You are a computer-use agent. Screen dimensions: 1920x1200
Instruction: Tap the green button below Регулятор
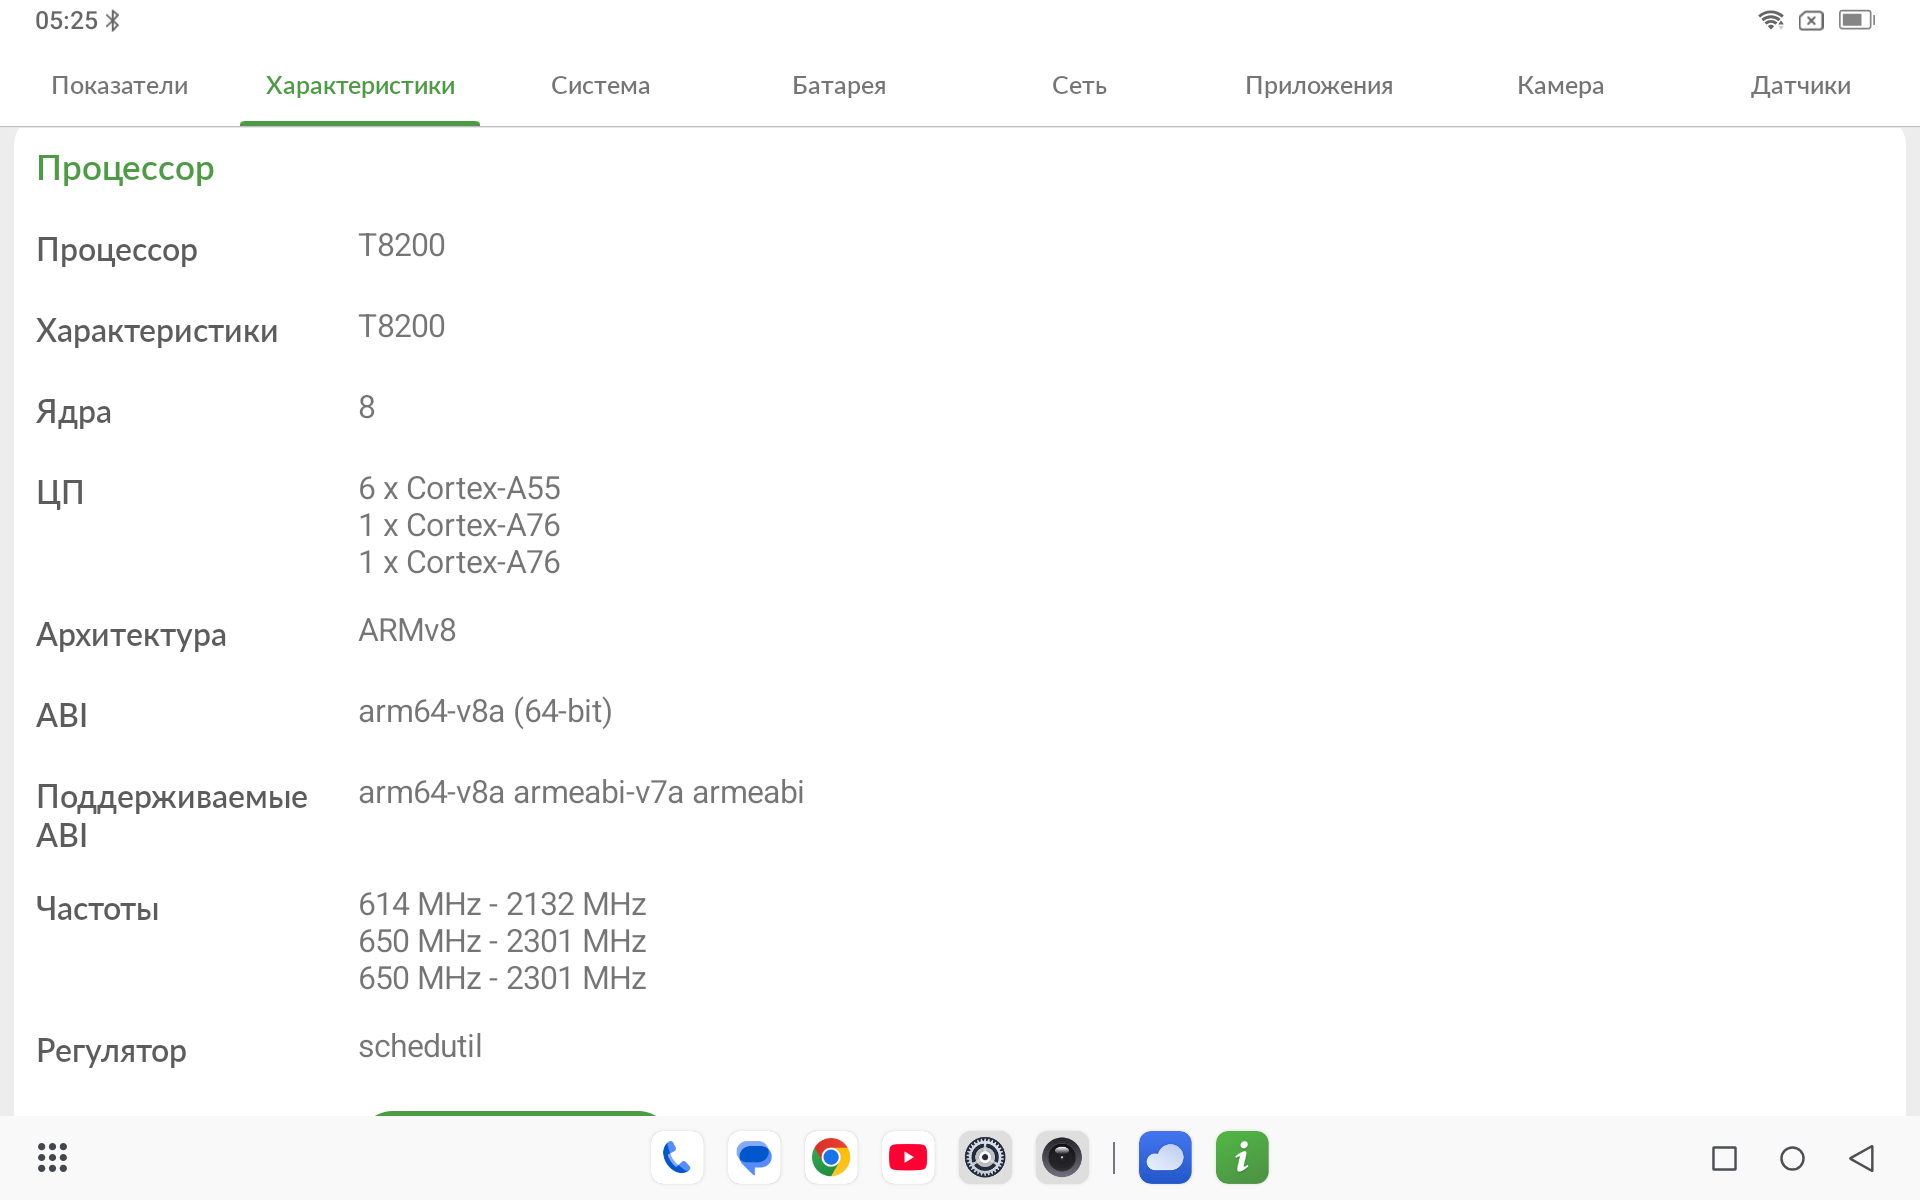pyautogui.click(x=515, y=1113)
